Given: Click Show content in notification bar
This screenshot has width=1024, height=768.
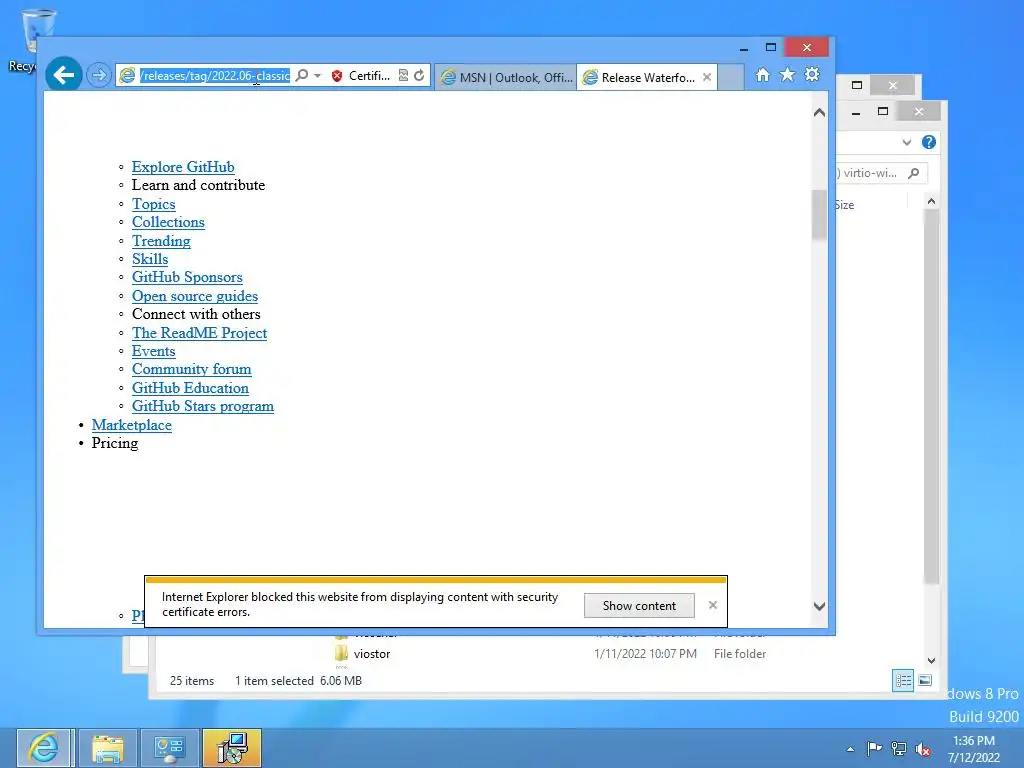Looking at the screenshot, I should [x=639, y=606].
